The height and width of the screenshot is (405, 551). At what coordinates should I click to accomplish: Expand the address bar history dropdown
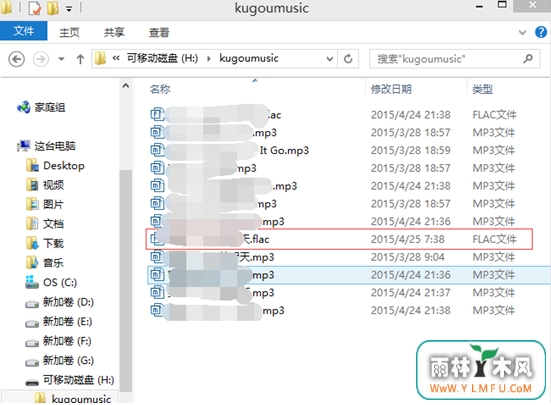[330, 59]
